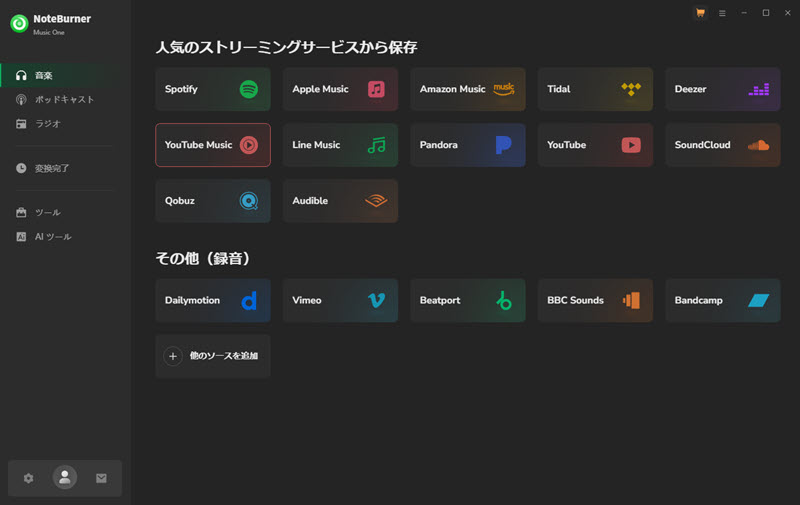This screenshot has height=505, width=800.
Task: Select the Deezer card
Action: 723,89
